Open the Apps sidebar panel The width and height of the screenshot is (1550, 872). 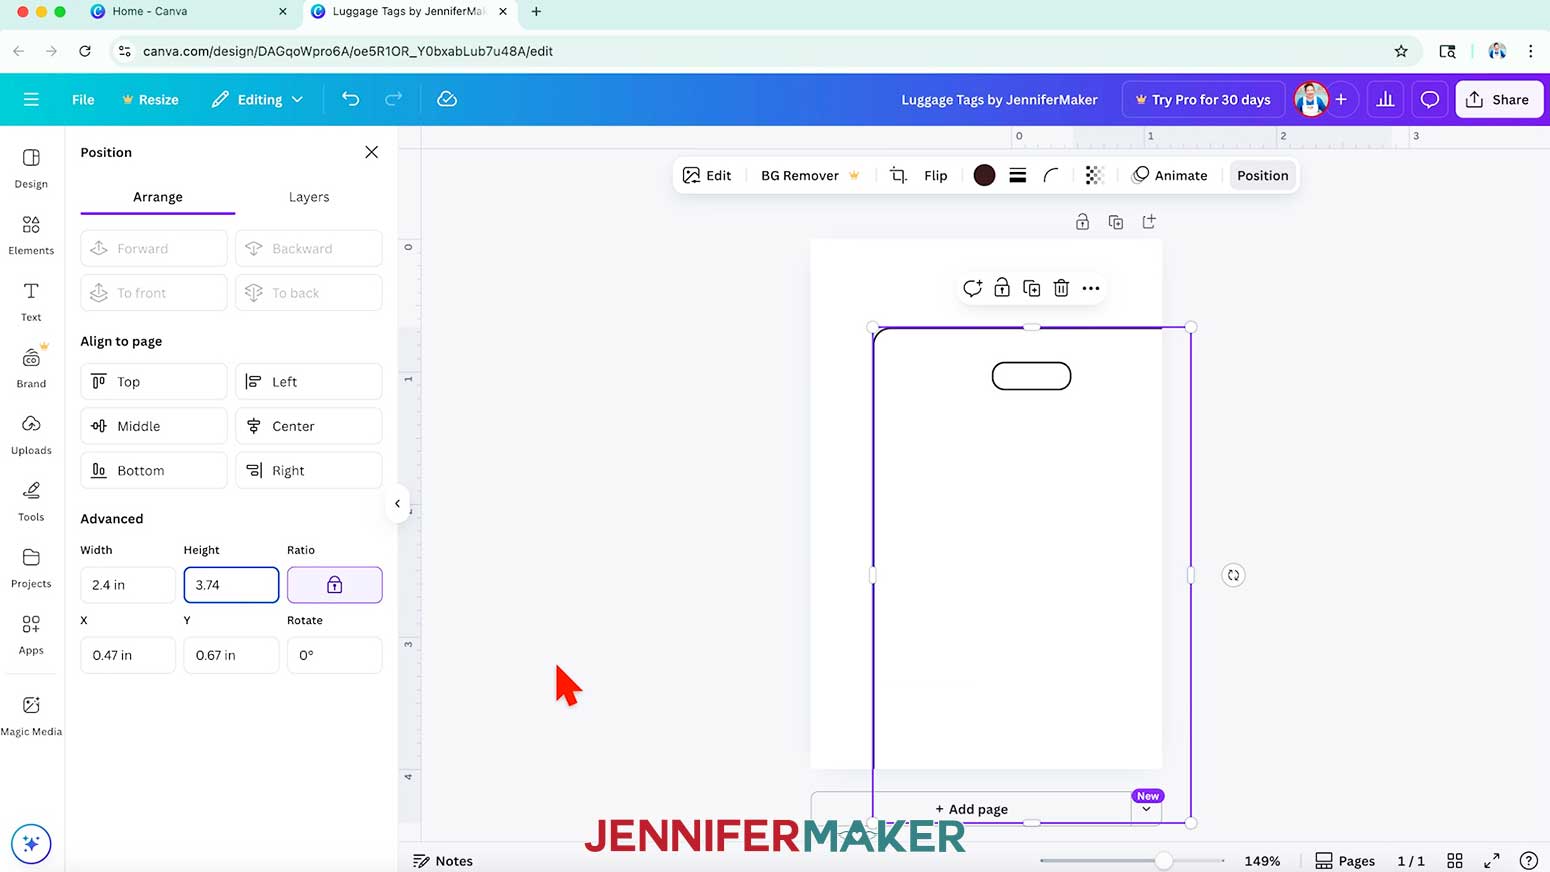coord(31,634)
